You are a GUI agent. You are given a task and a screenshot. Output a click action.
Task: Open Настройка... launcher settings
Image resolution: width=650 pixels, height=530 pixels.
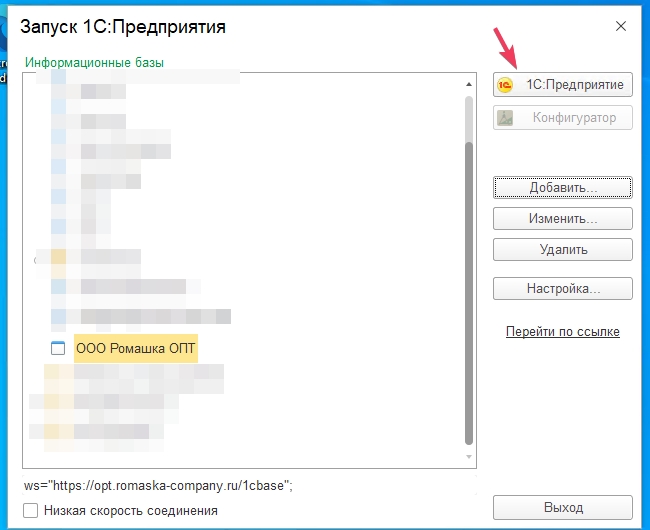[562, 289]
